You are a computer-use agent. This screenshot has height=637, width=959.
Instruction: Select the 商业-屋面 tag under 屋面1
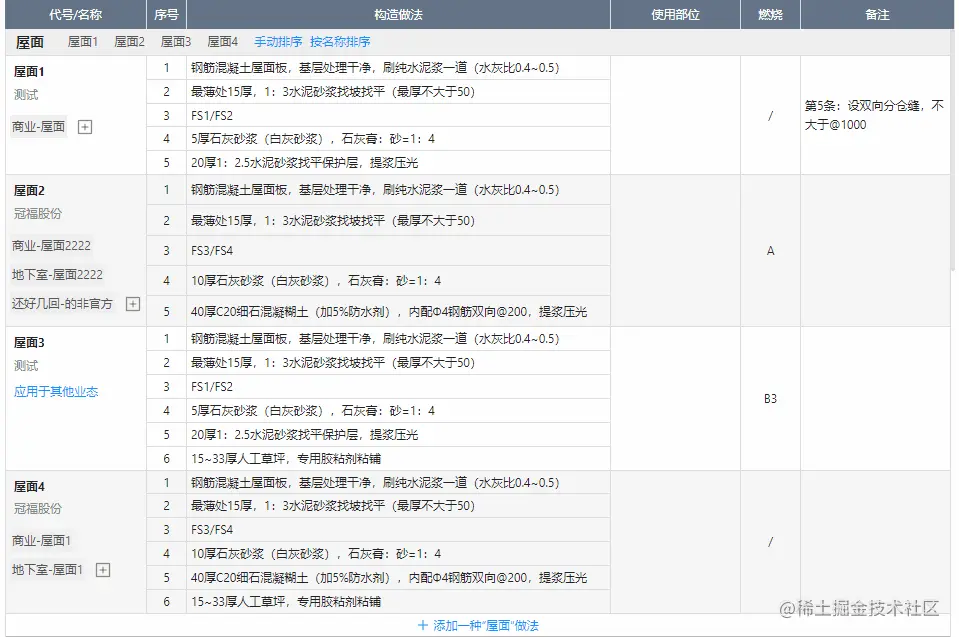pyautogui.click(x=39, y=127)
